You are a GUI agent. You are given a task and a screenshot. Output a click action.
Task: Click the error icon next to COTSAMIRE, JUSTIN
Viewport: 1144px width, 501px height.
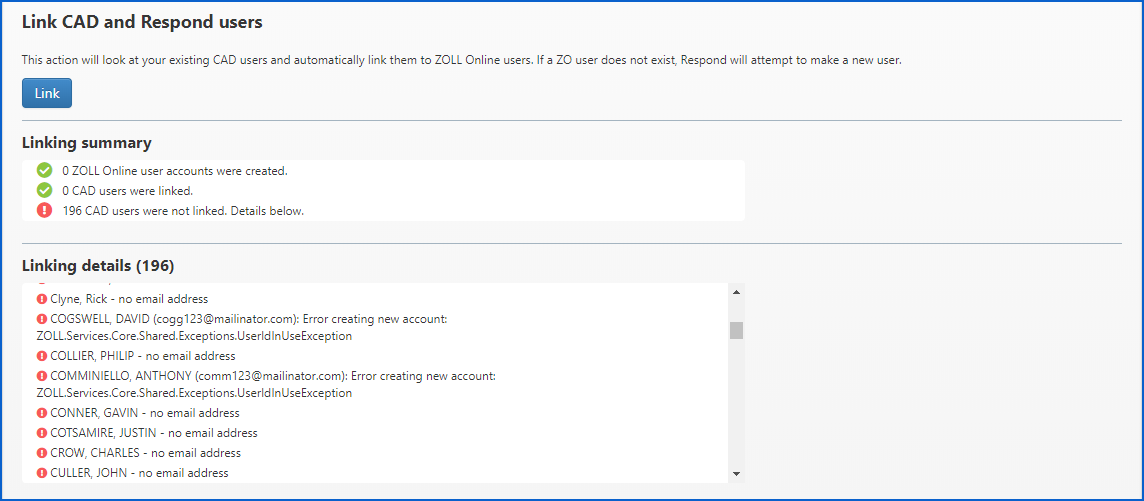tap(42, 433)
